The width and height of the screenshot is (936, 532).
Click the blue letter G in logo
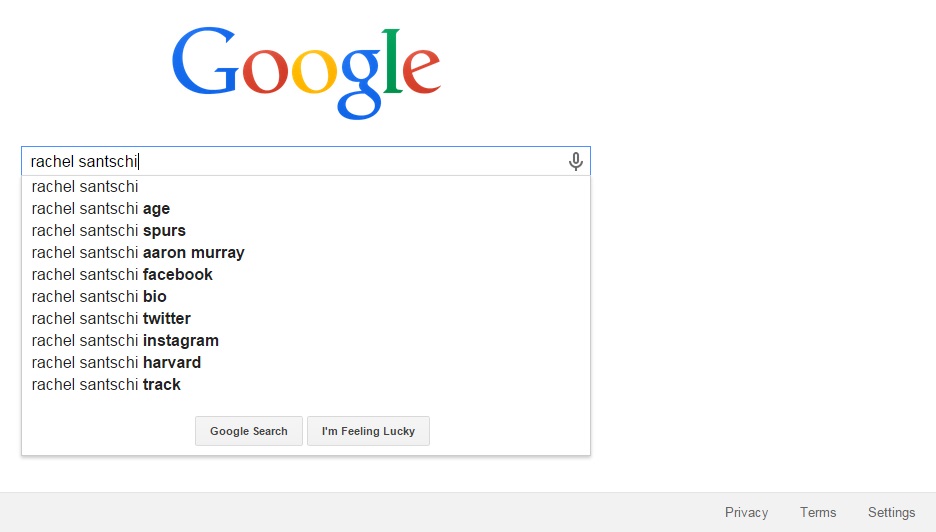[205, 61]
